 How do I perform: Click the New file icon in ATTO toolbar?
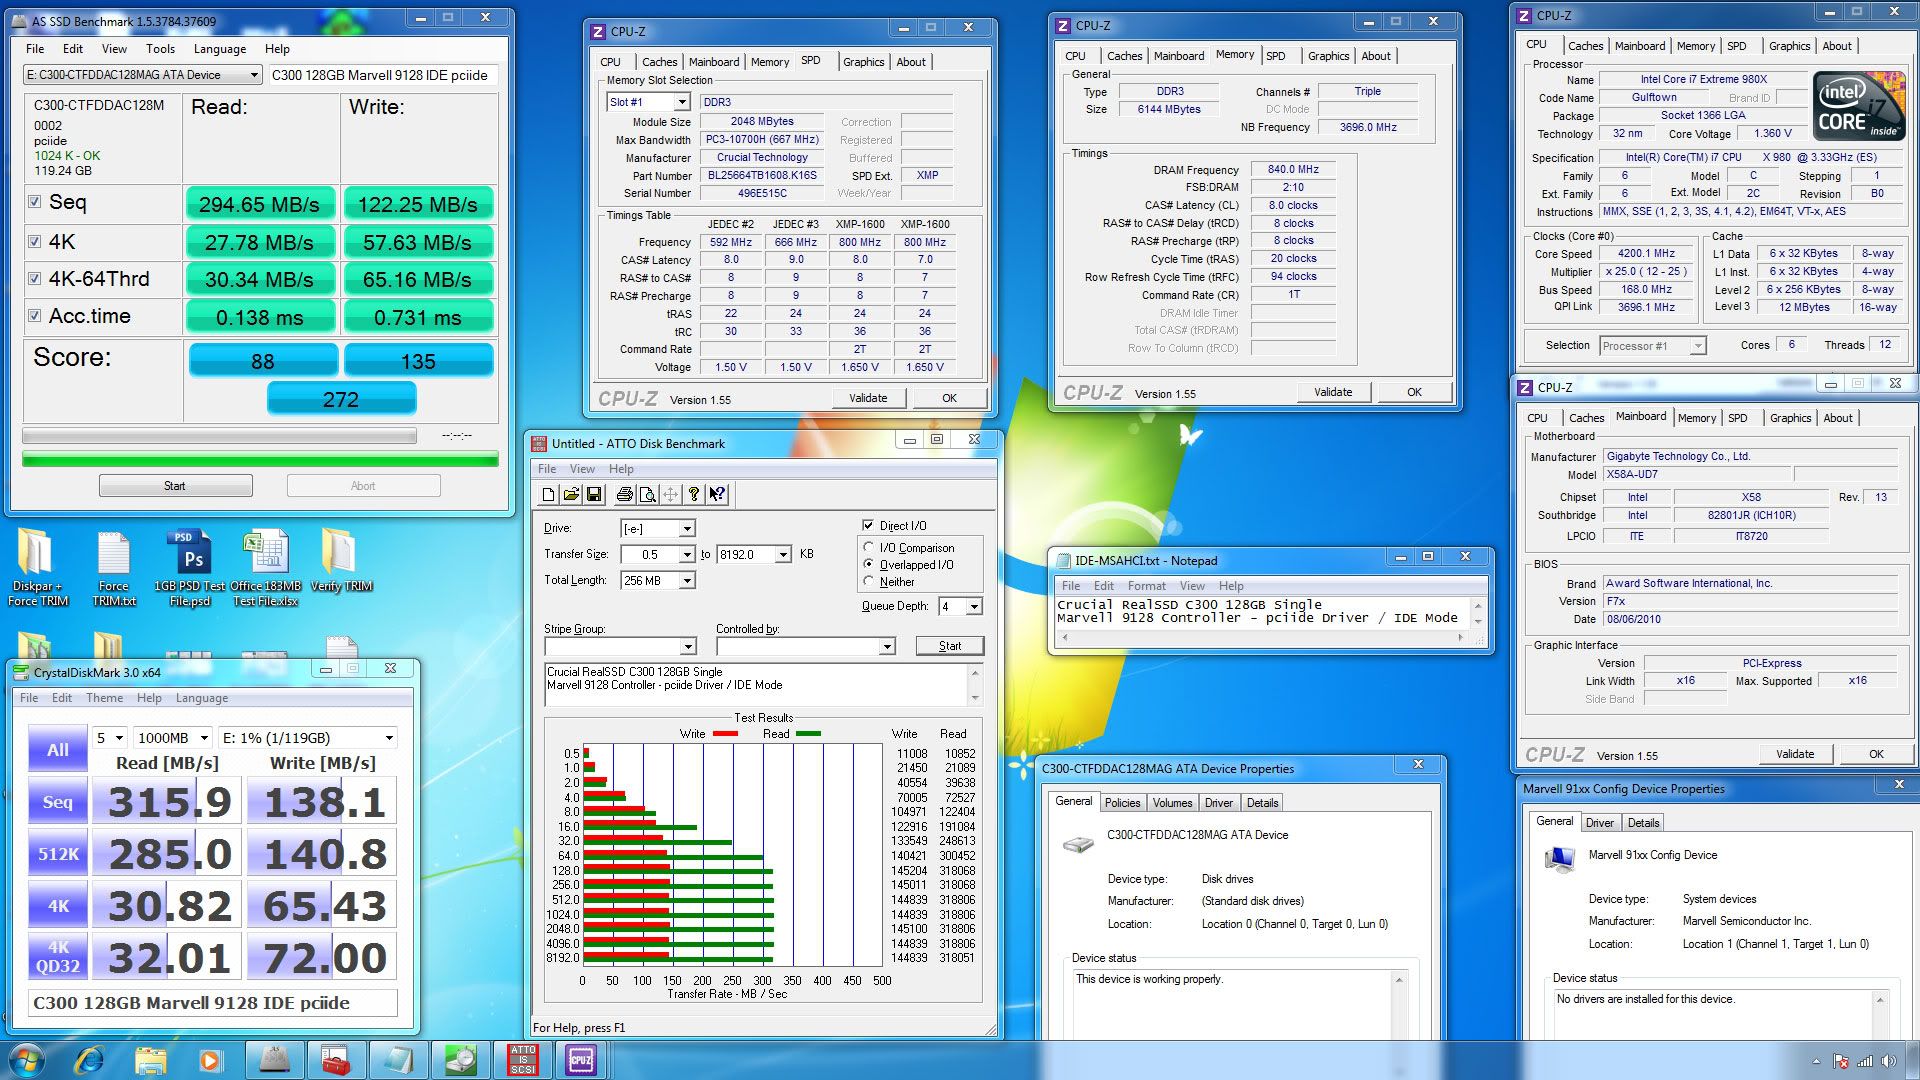(548, 494)
